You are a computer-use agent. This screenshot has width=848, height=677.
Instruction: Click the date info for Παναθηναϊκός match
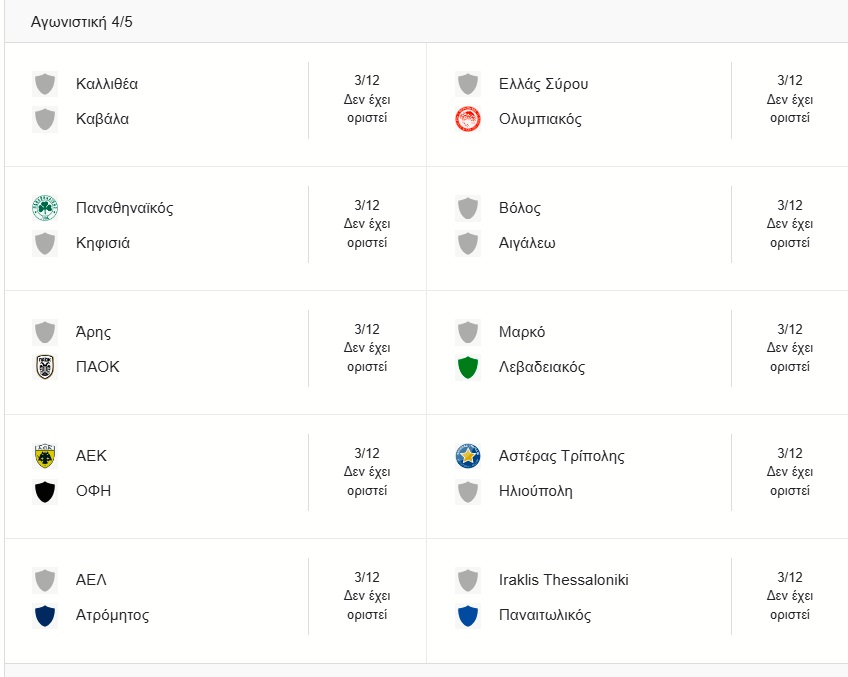367,224
